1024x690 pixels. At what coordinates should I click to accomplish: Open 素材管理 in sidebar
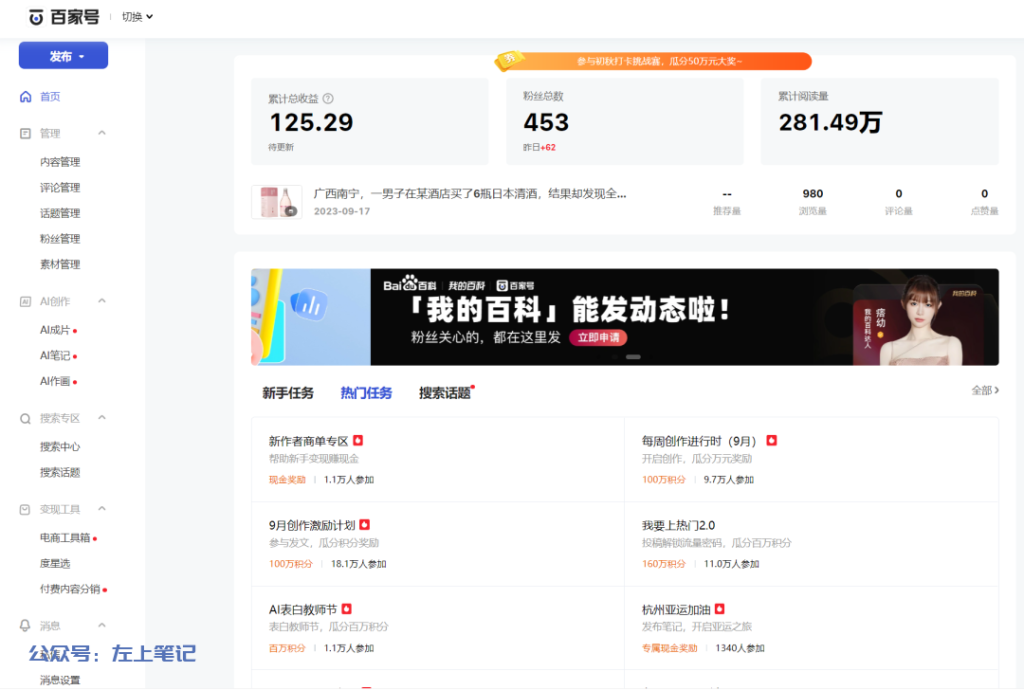tap(60, 264)
